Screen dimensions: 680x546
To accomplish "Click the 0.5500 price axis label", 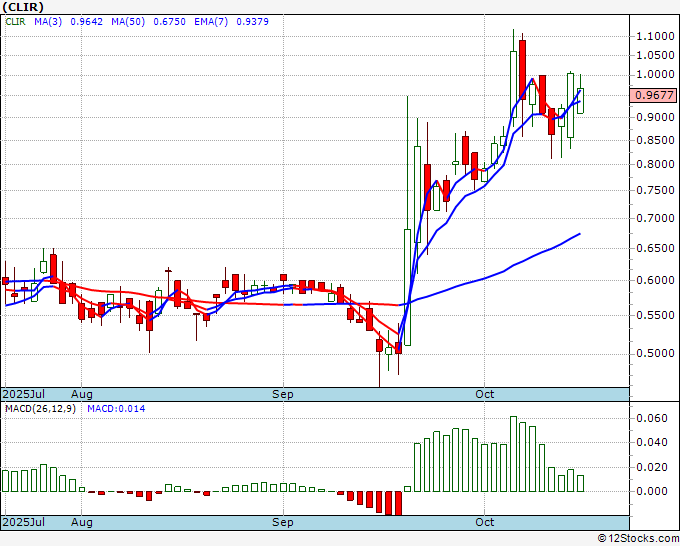I will point(655,315).
